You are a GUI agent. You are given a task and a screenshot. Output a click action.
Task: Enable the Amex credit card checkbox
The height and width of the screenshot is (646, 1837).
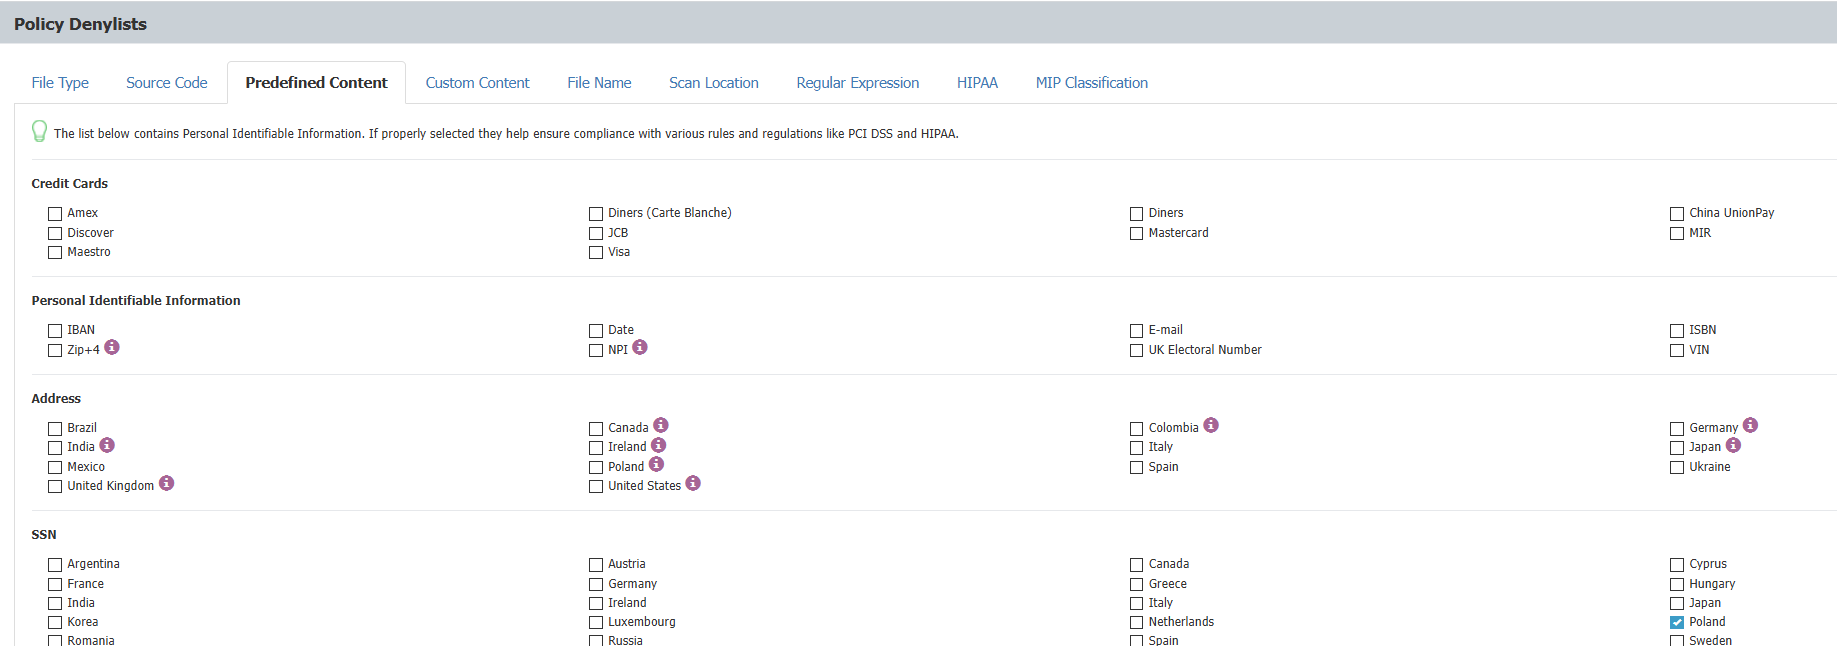(x=55, y=214)
